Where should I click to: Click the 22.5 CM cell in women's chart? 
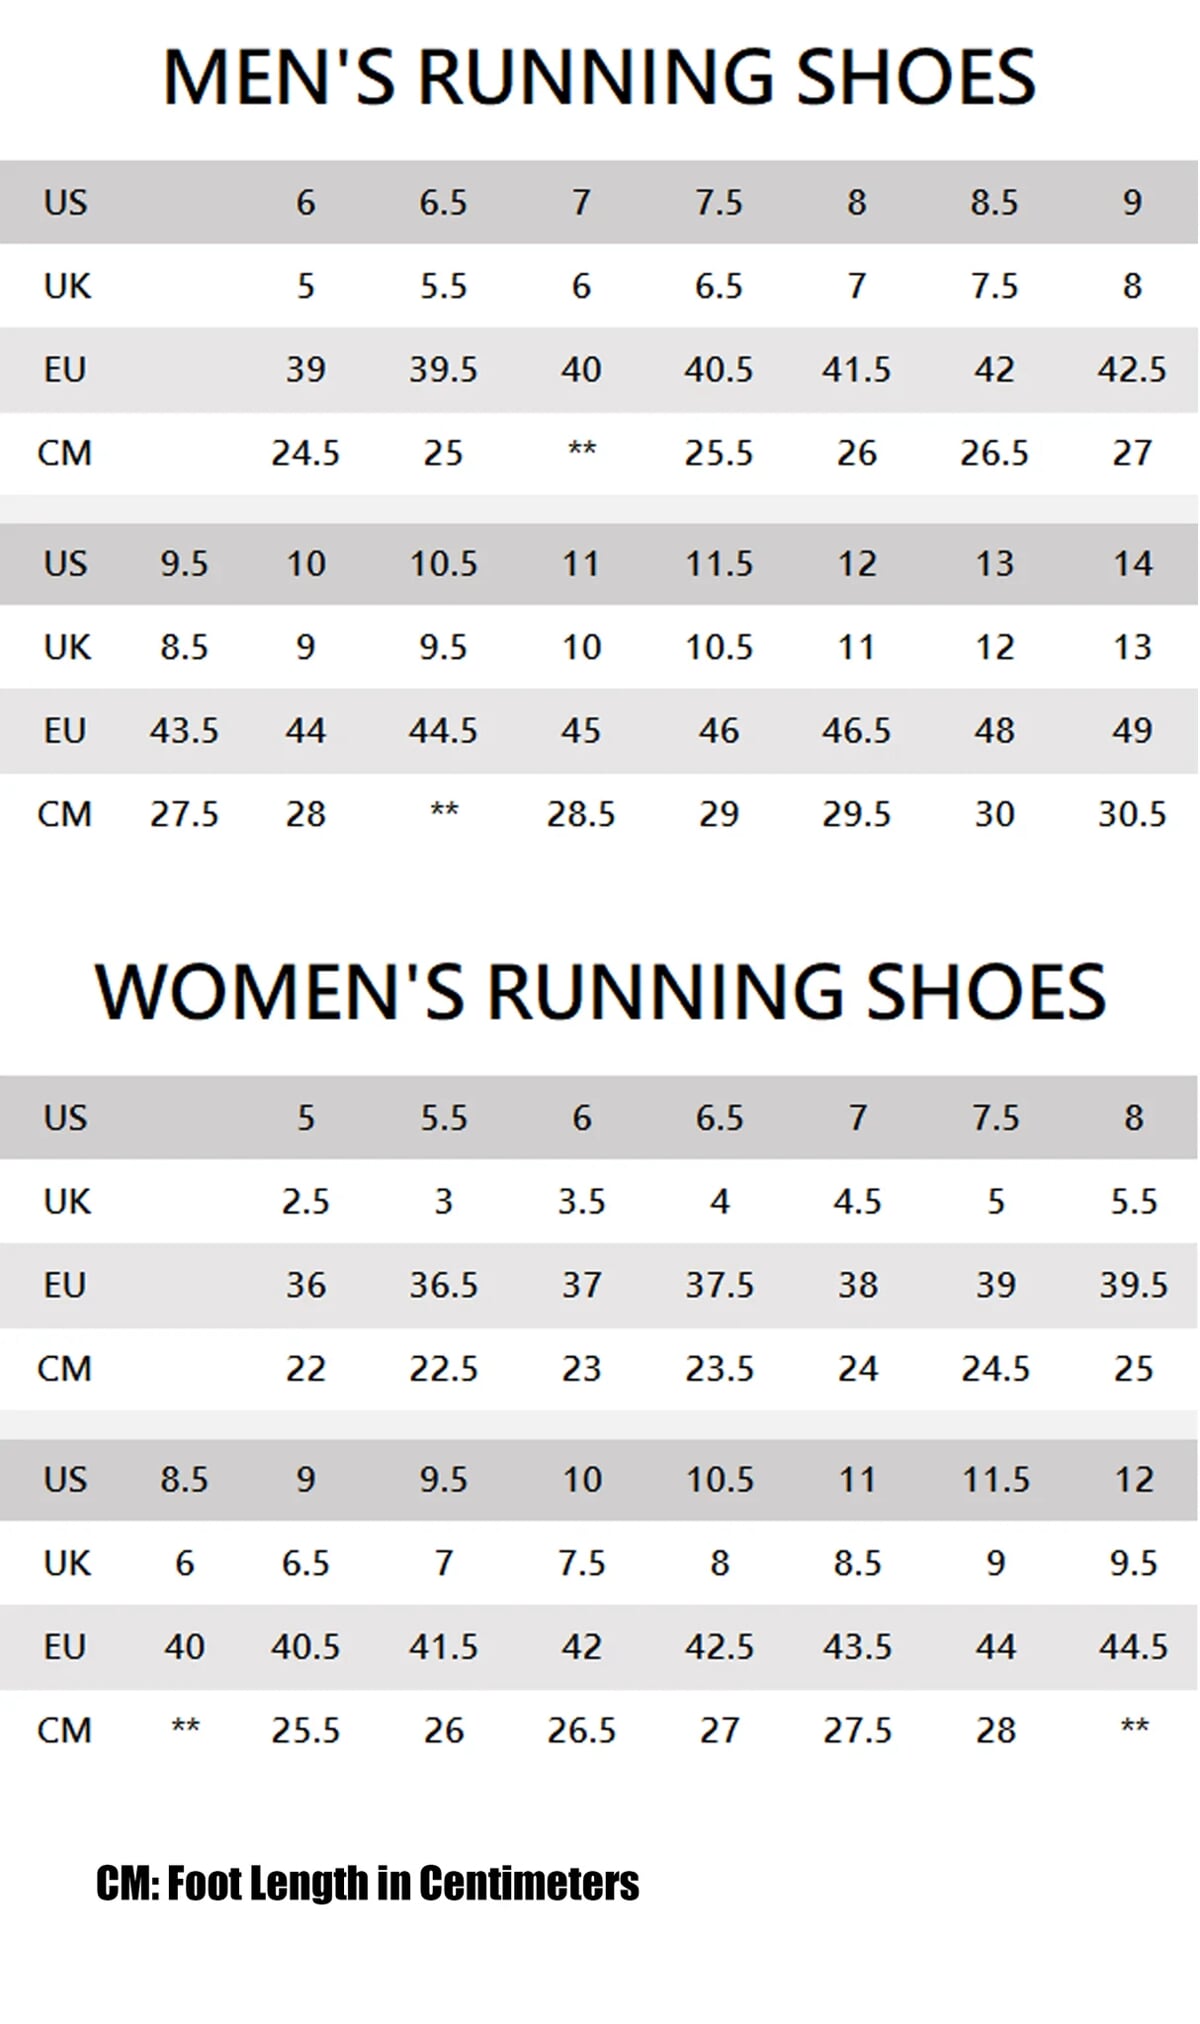click(443, 1368)
